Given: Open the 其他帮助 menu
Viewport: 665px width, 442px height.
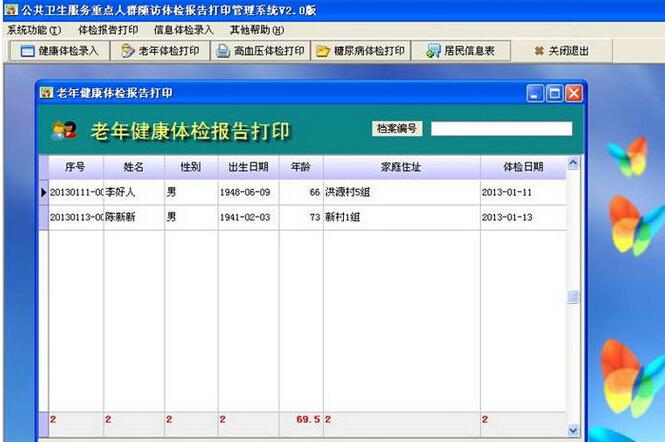Looking at the screenshot, I should pos(257,30).
